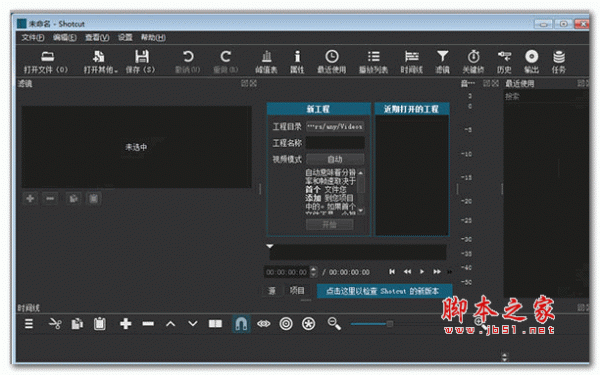Click the rewind playback button
This screenshot has height=375, width=600.
pyautogui.click(x=407, y=272)
